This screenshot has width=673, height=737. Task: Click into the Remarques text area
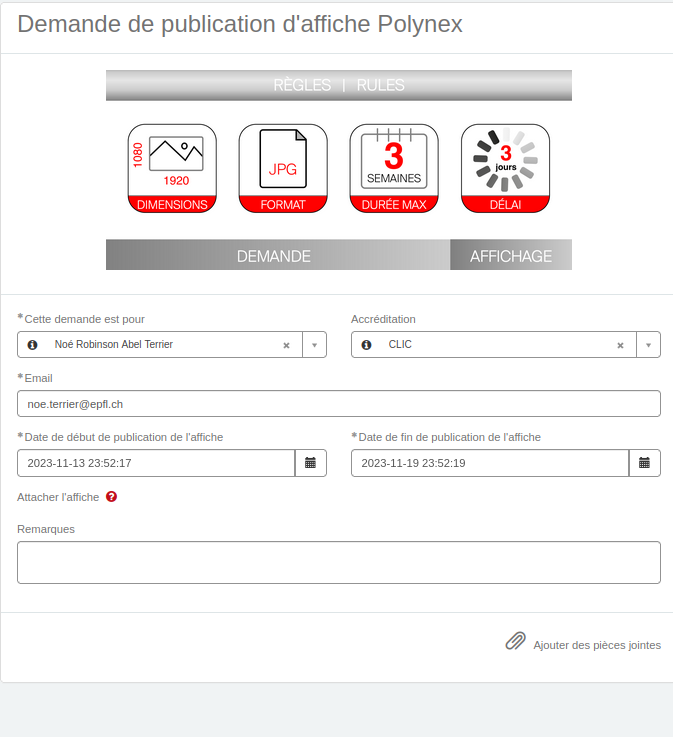click(x=339, y=562)
